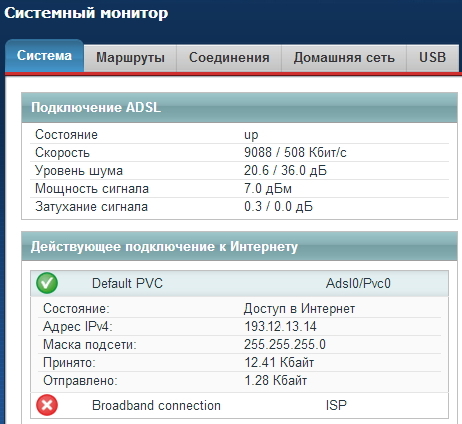Click the Состояние value up
The image size is (462, 424).
tap(251, 135)
